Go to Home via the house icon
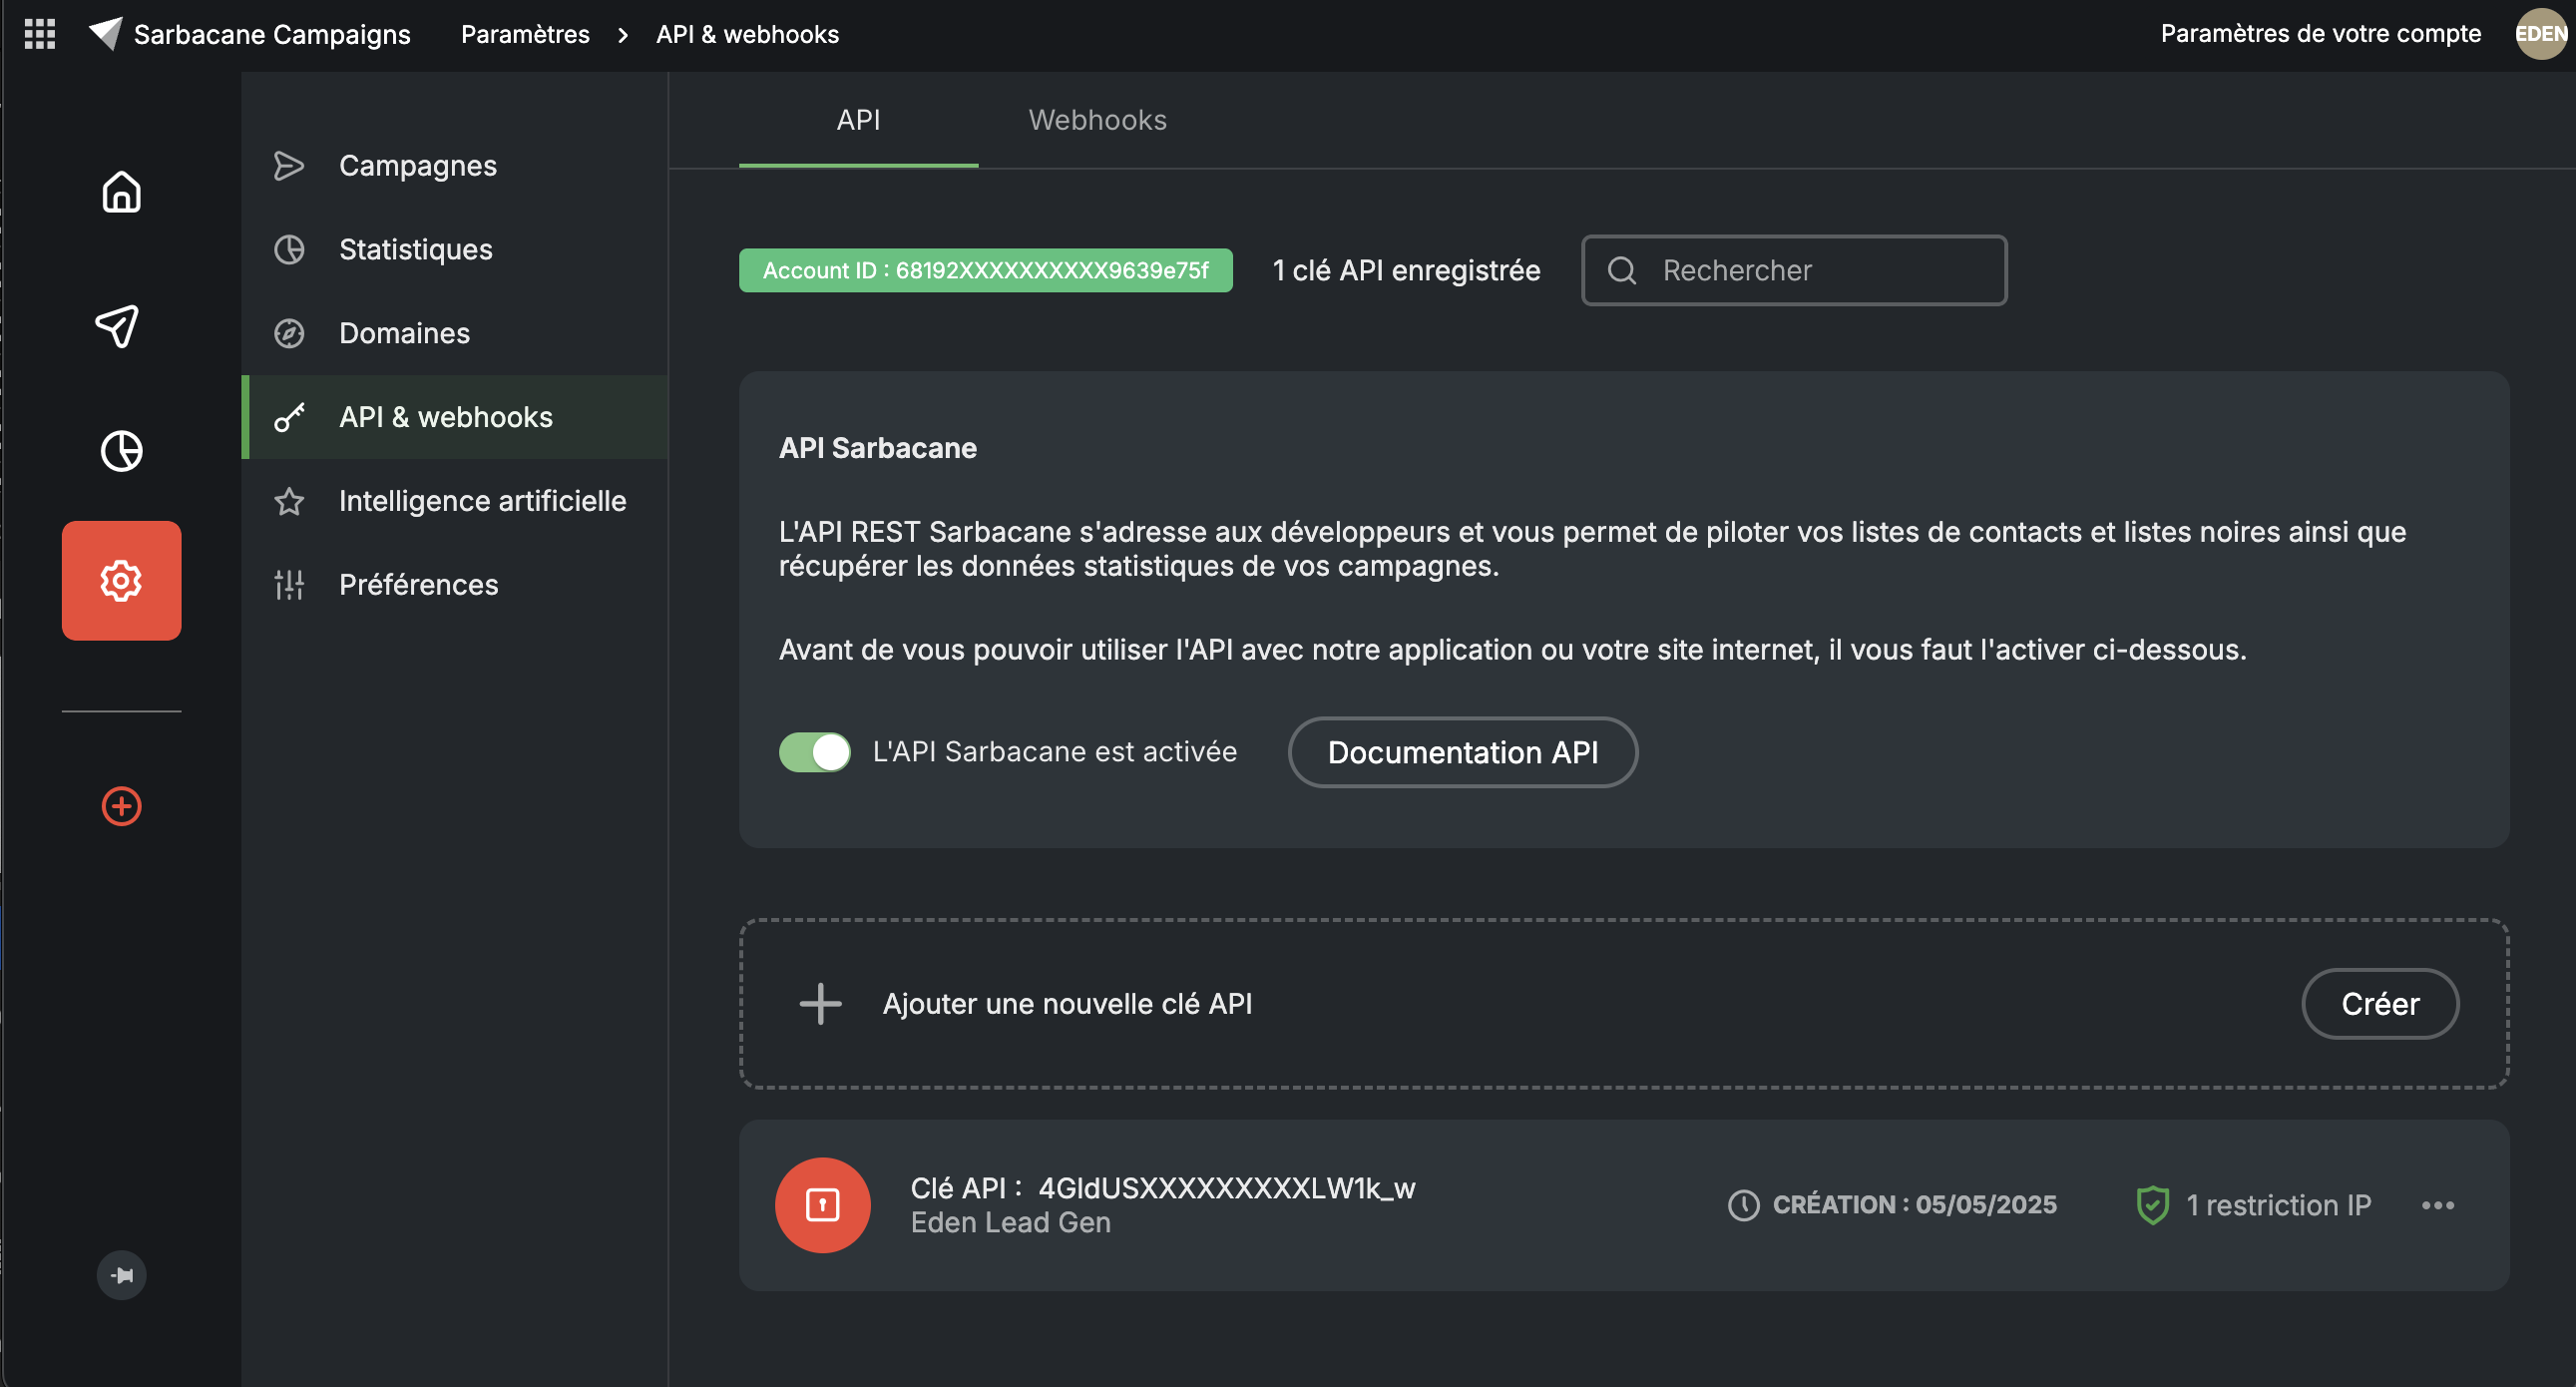This screenshot has height=1387, width=2576. pos(121,192)
